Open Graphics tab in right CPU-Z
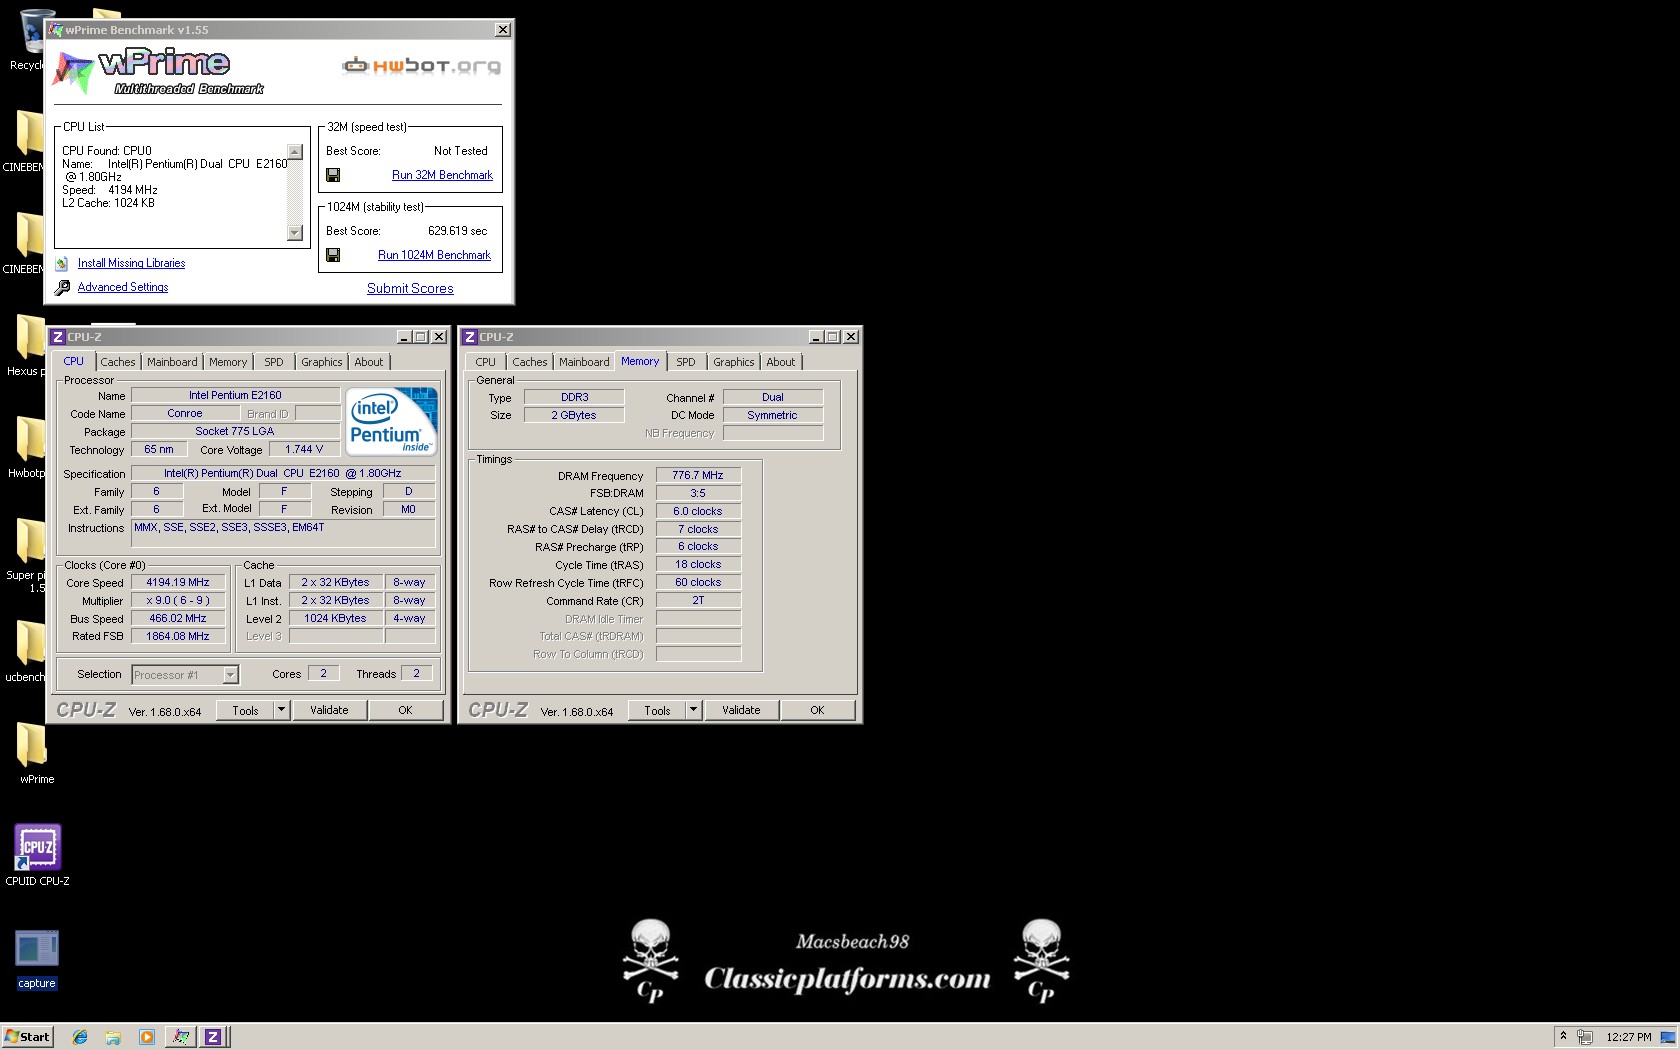Screen dimensions: 1680x1050 point(734,362)
